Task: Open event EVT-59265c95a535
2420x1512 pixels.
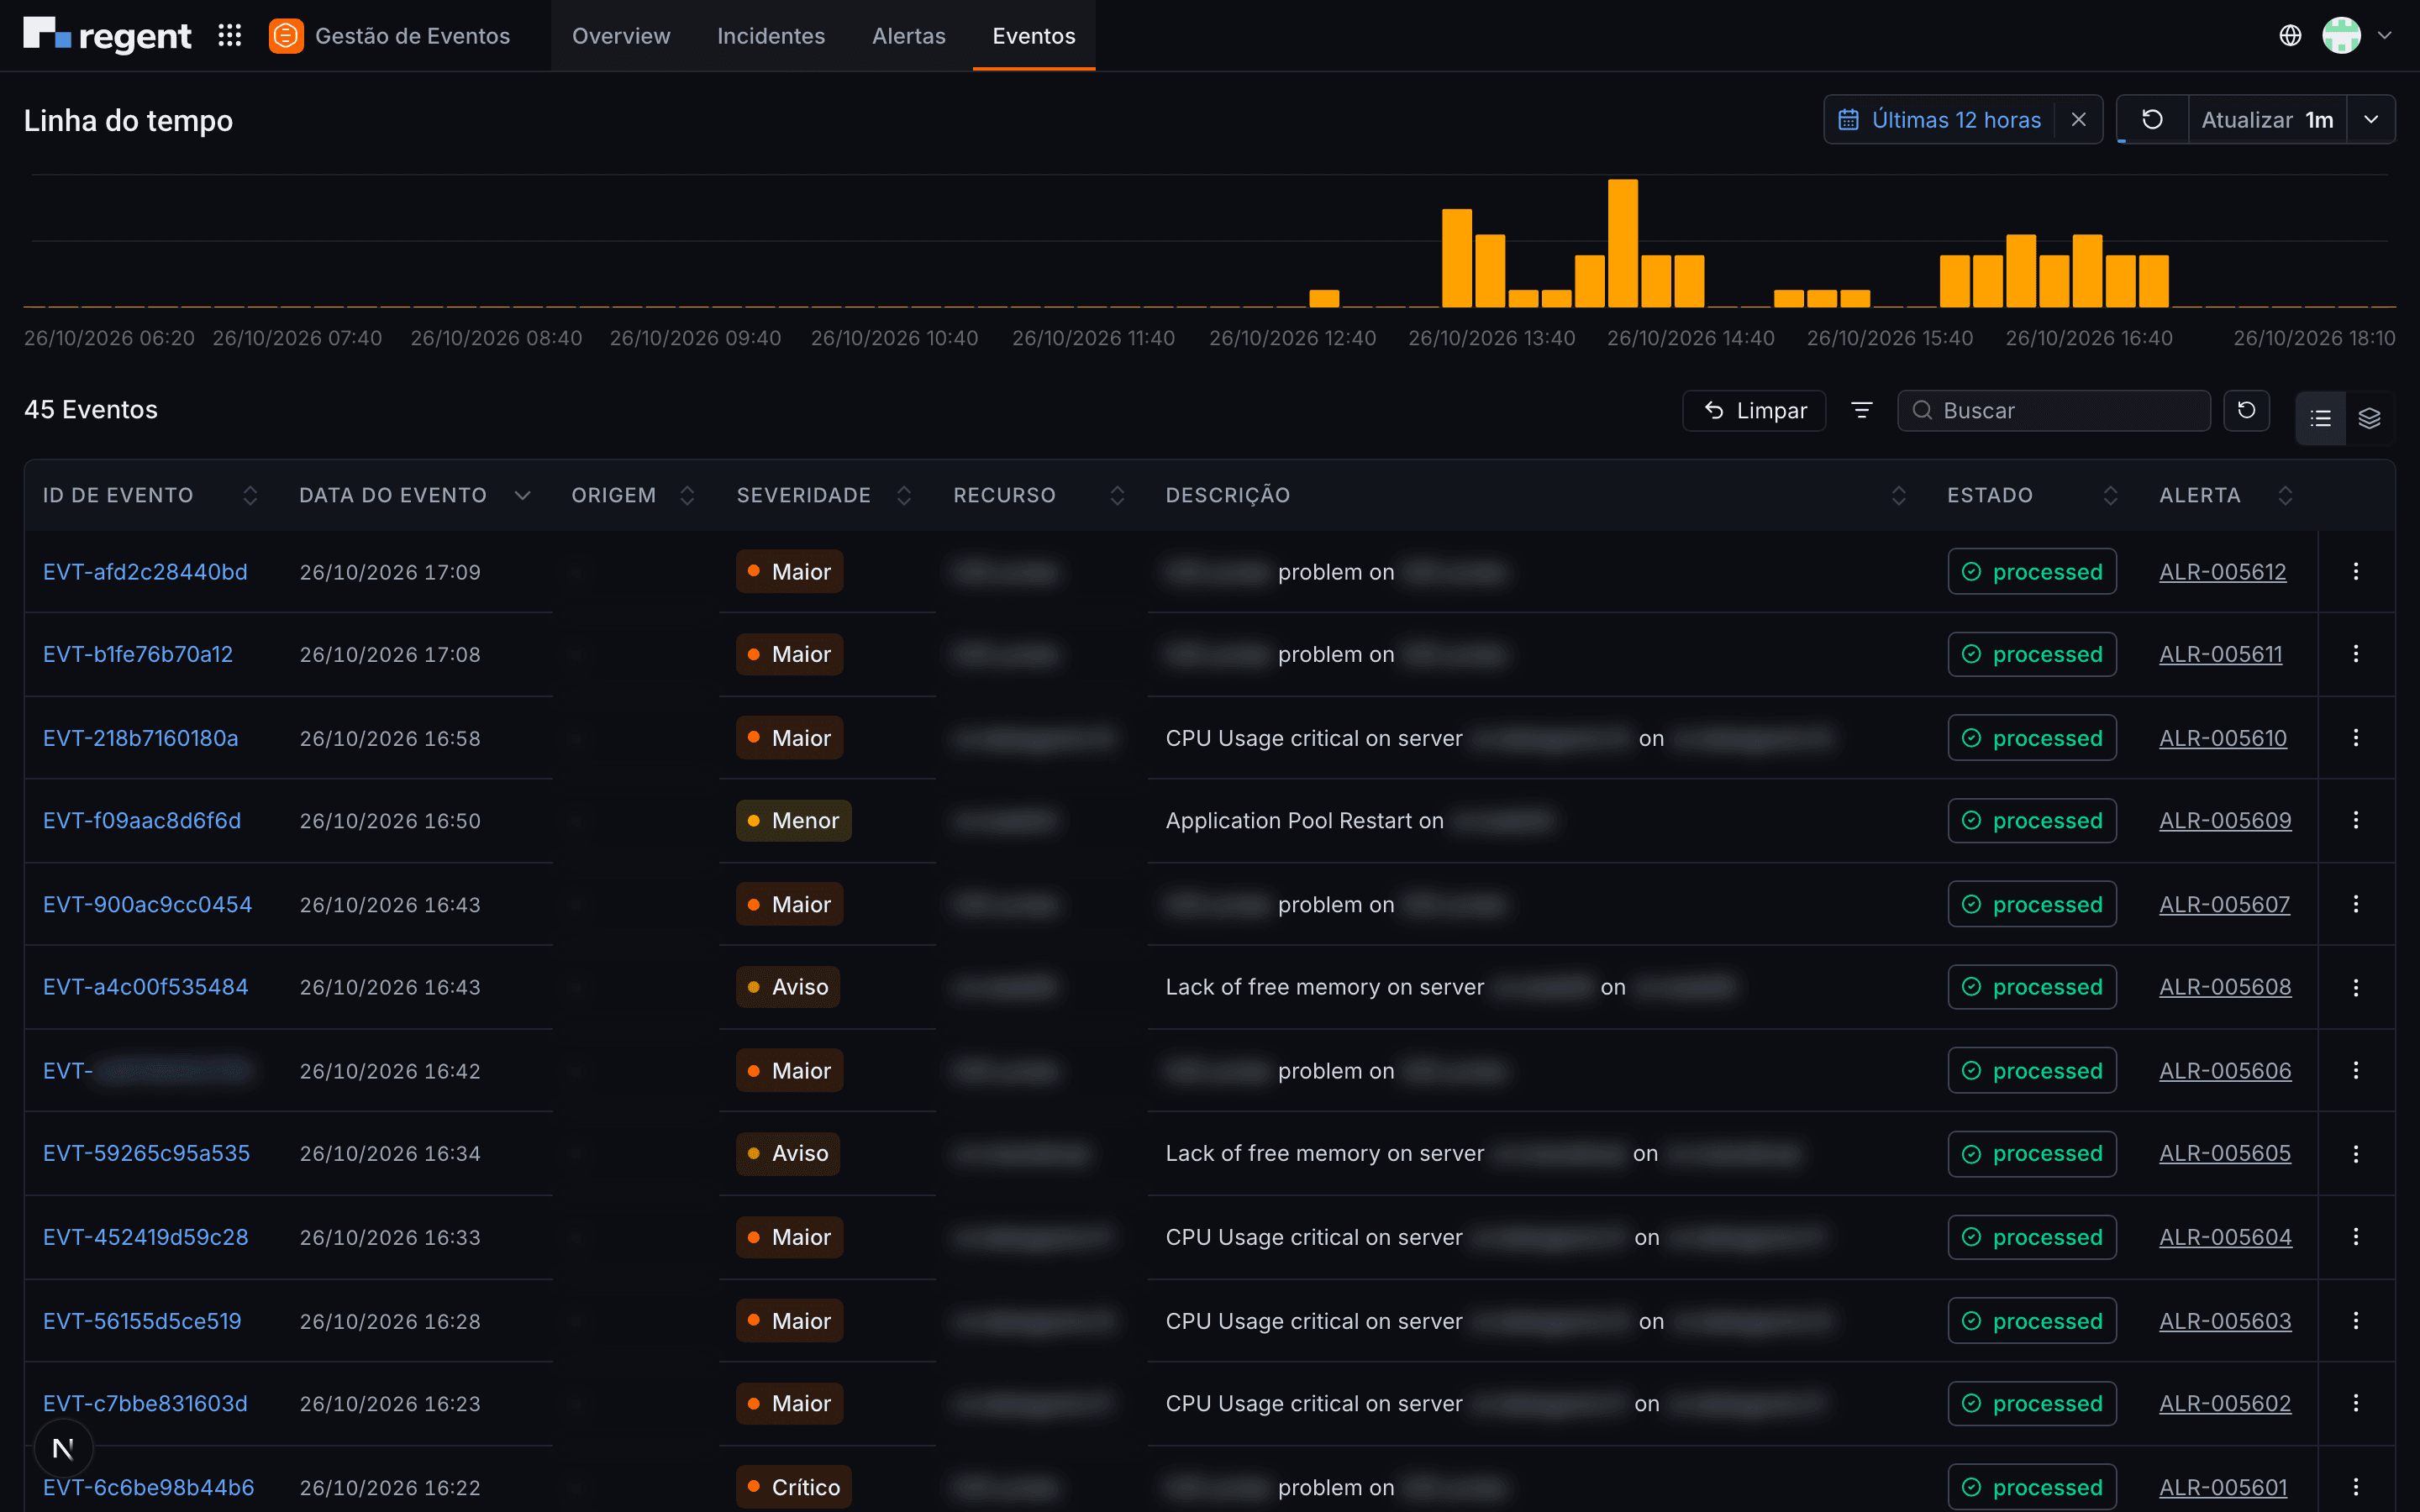Action: click(146, 1153)
